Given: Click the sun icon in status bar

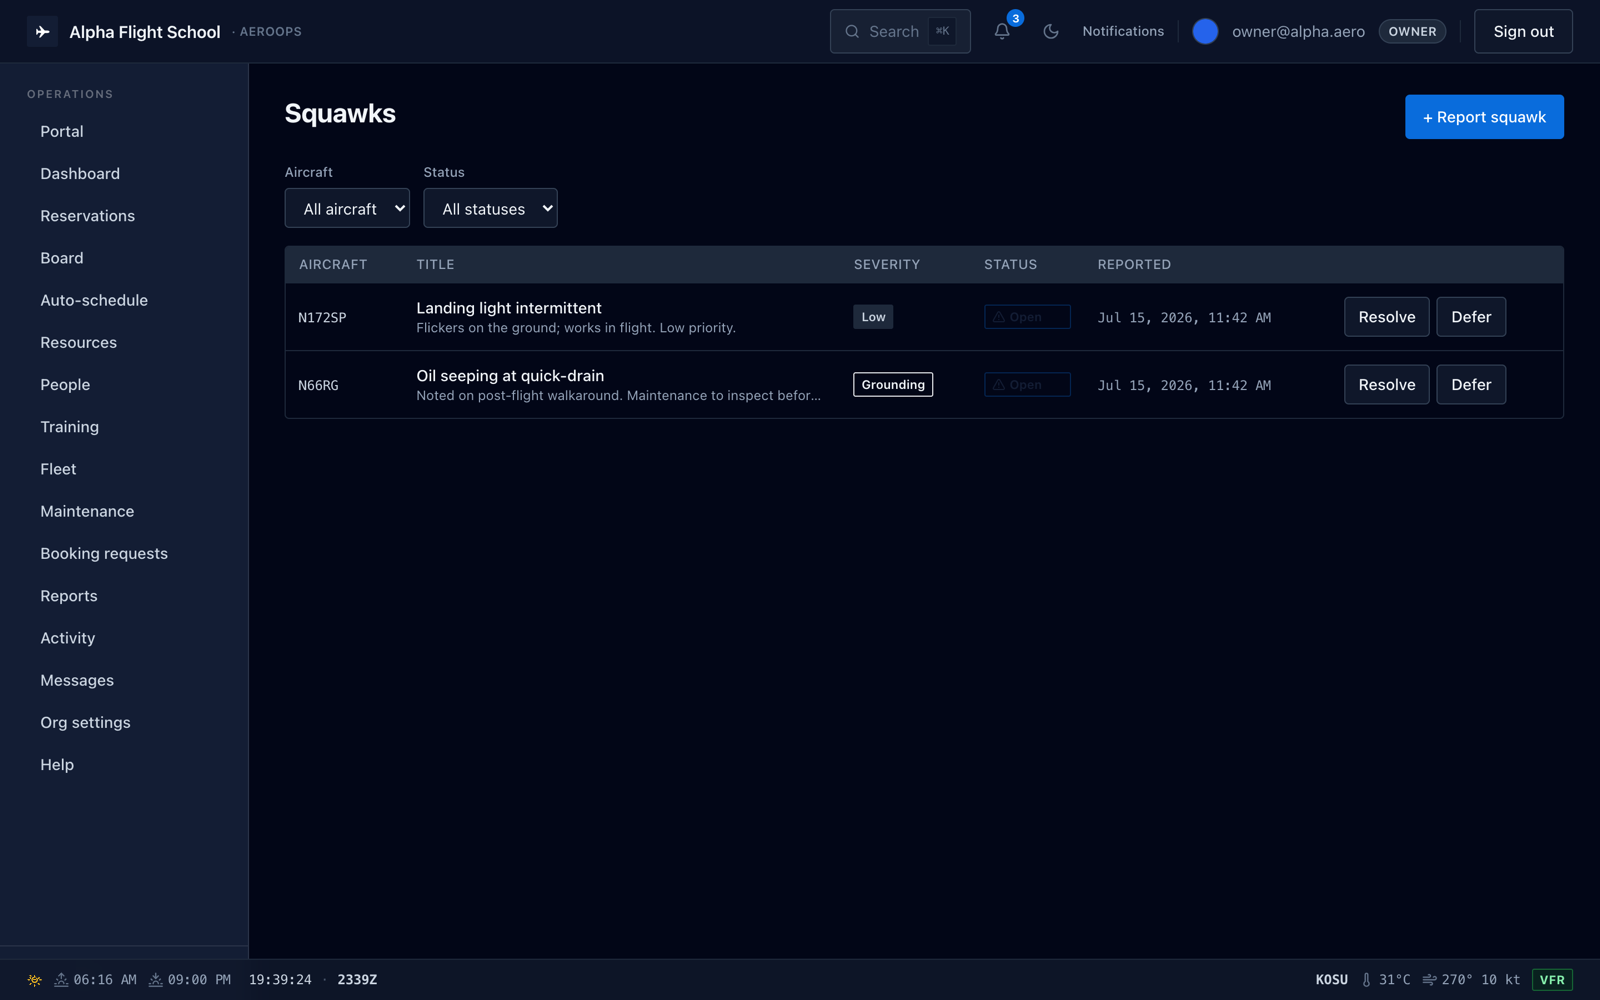Looking at the screenshot, I should coord(35,980).
